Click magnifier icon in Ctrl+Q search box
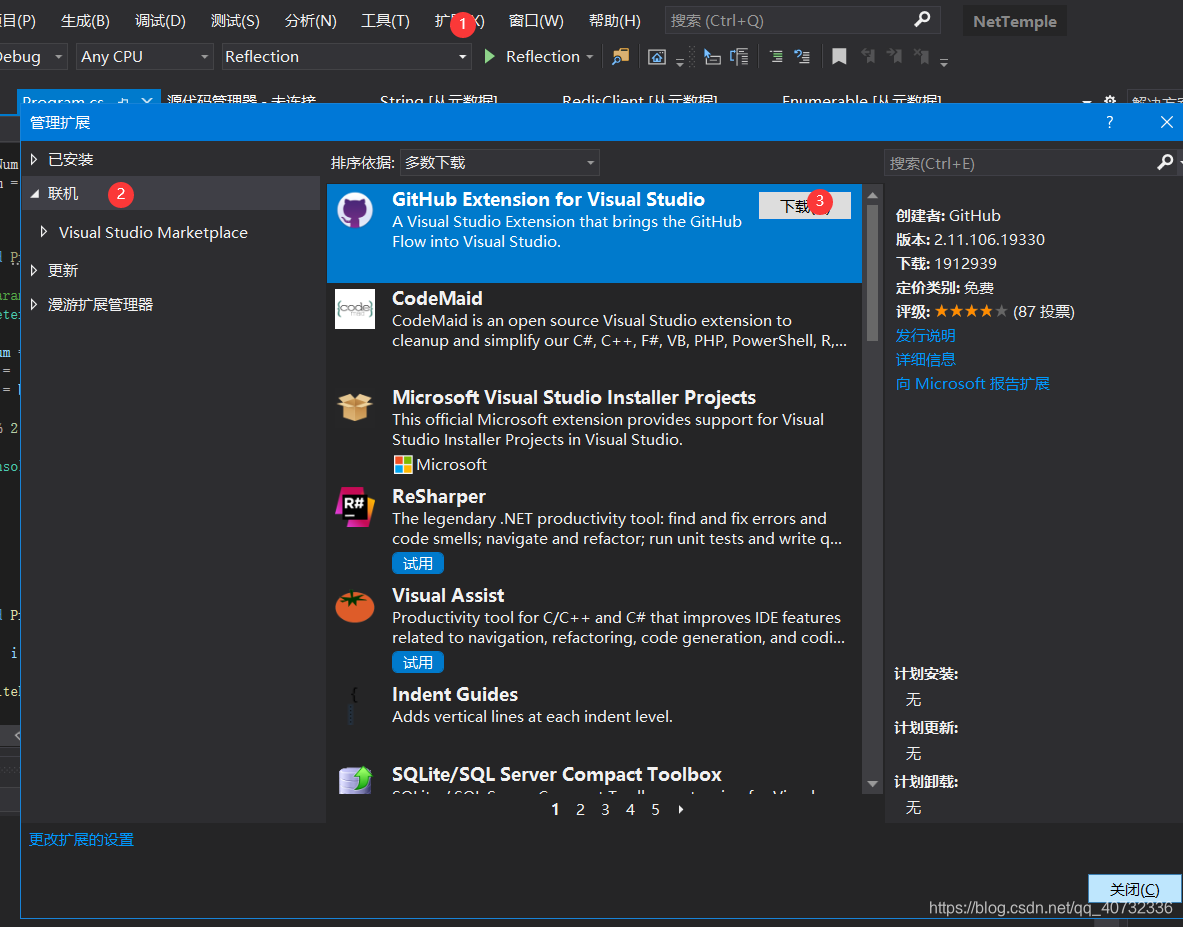This screenshot has height=927, width=1183. coord(922,20)
